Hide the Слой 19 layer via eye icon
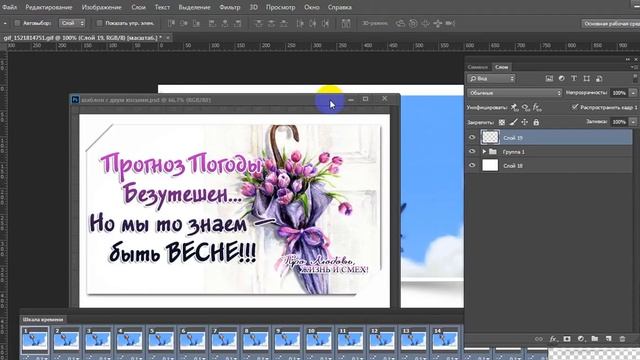Image resolution: width=640 pixels, height=360 pixels. (472, 138)
